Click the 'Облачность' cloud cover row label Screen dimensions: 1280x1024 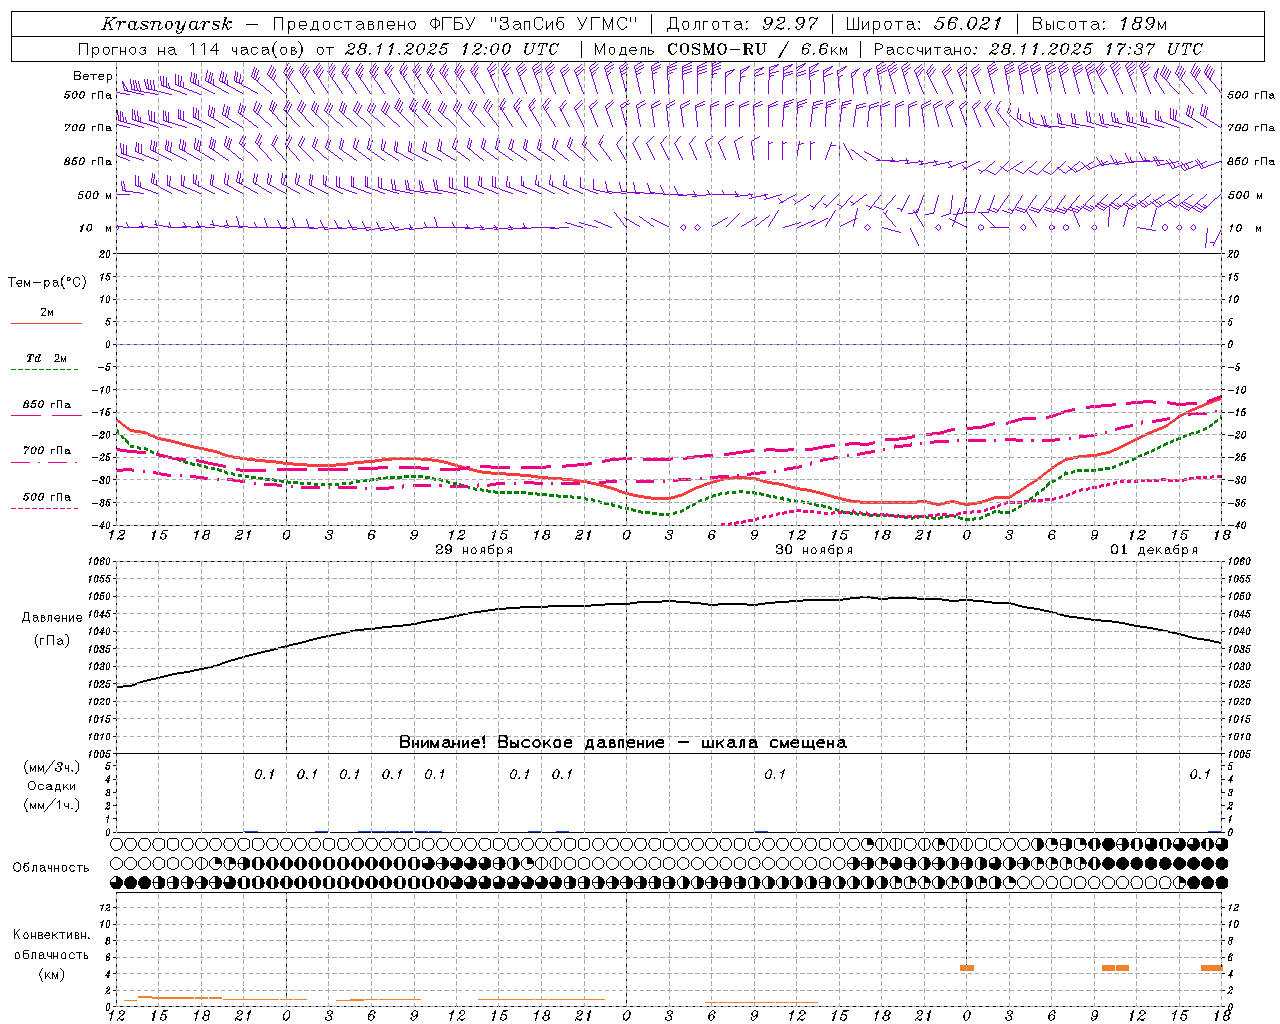tap(51, 868)
